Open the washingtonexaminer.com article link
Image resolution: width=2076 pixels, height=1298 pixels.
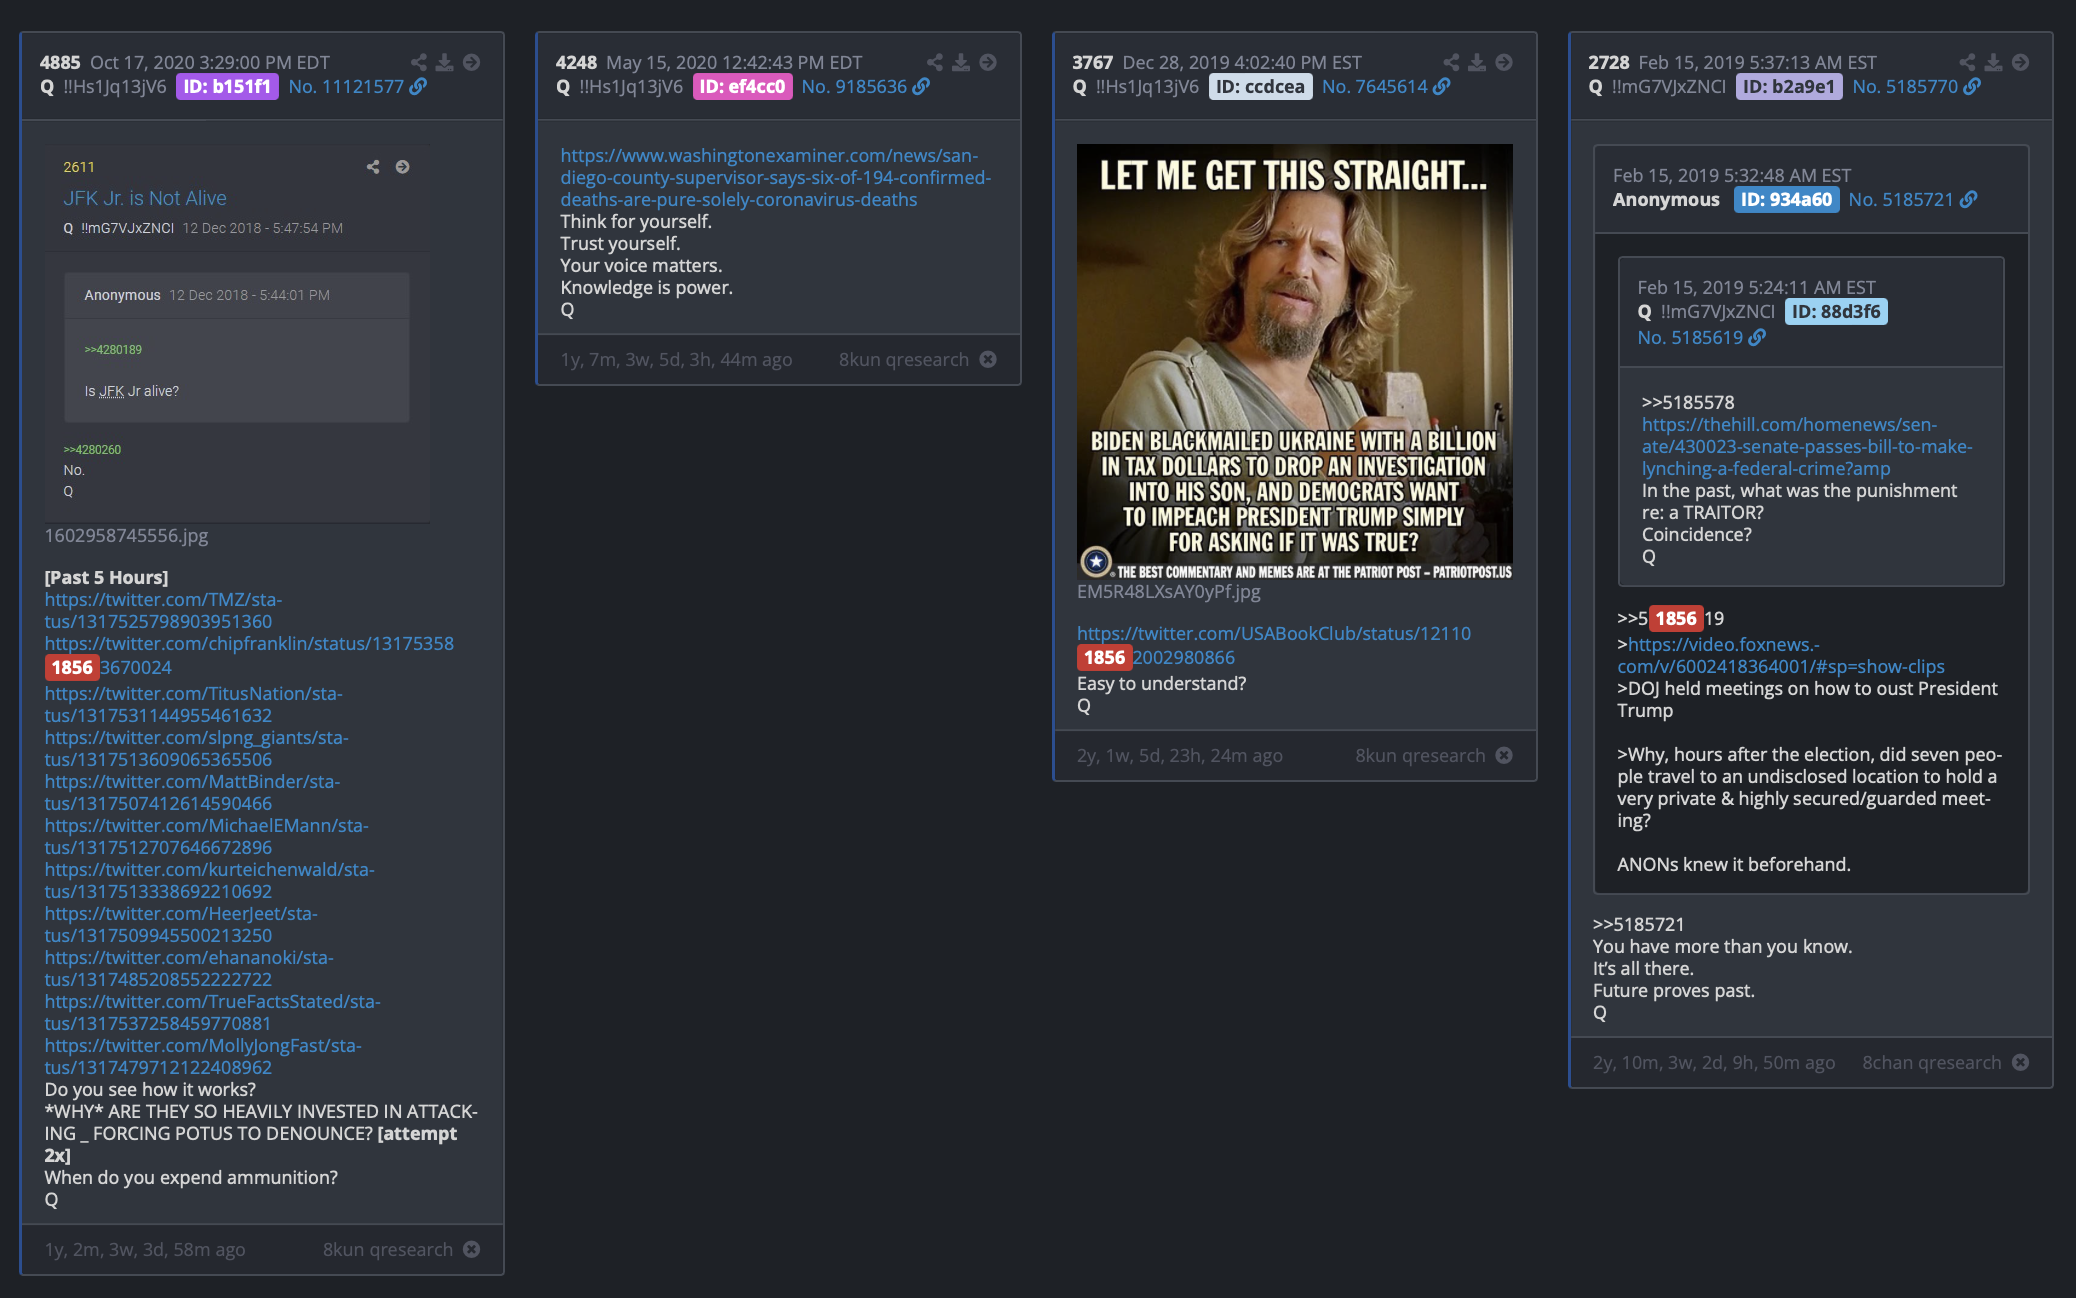pyautogui.click(x=775, y=178)
